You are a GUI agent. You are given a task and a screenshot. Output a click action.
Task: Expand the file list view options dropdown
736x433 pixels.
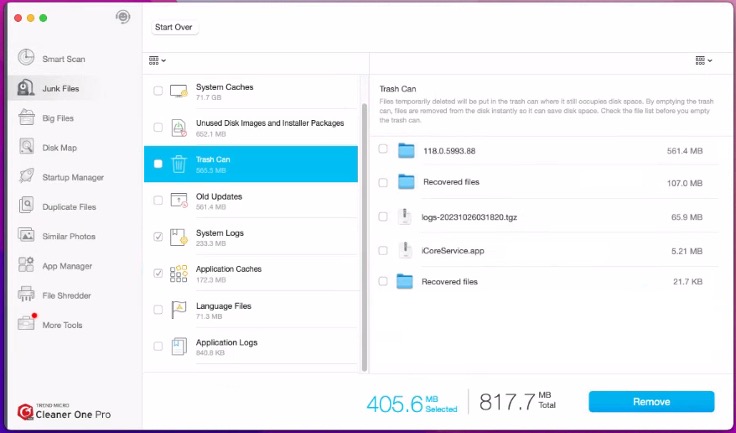704,60
